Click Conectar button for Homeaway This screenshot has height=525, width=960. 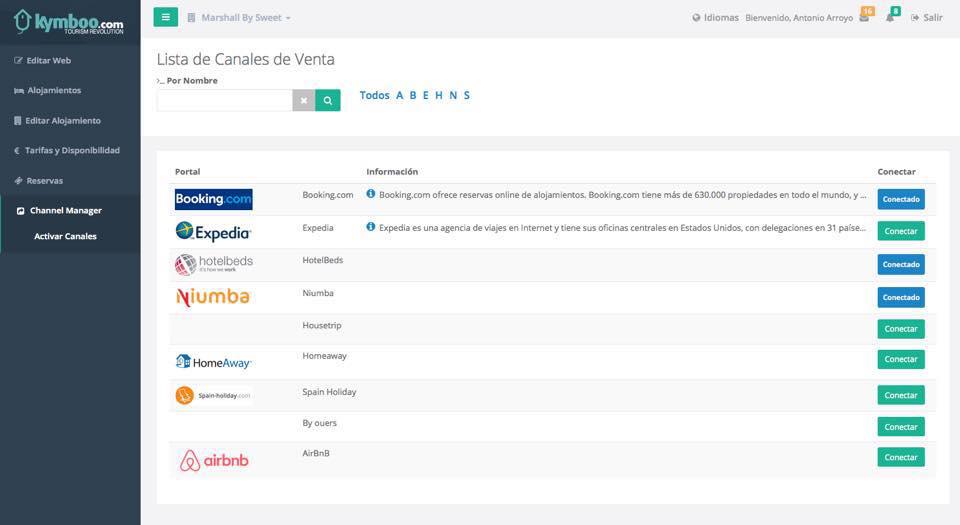click(x=901, y=360)
